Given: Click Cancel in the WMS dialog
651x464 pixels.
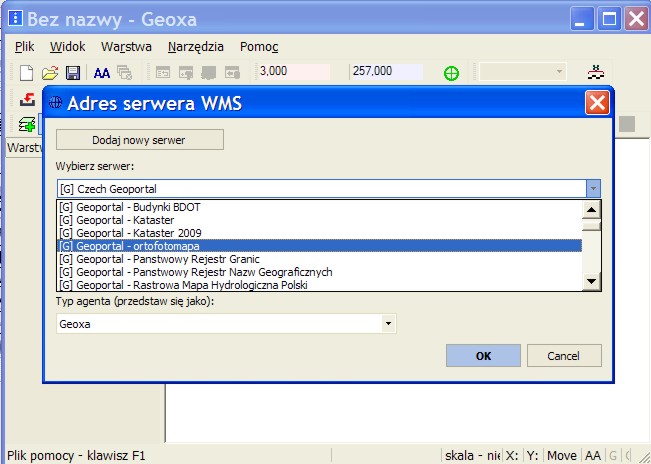Looking at the screenshot, I should pyautogui.click(x=564, y=356).
